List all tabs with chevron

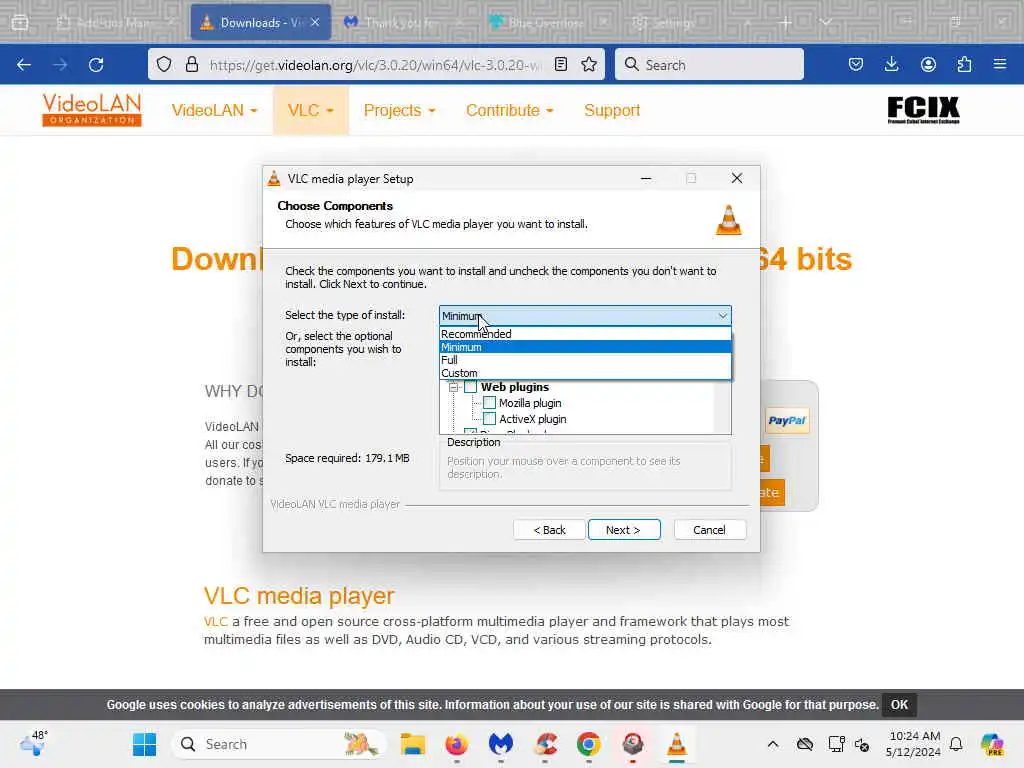coord(826,23)
